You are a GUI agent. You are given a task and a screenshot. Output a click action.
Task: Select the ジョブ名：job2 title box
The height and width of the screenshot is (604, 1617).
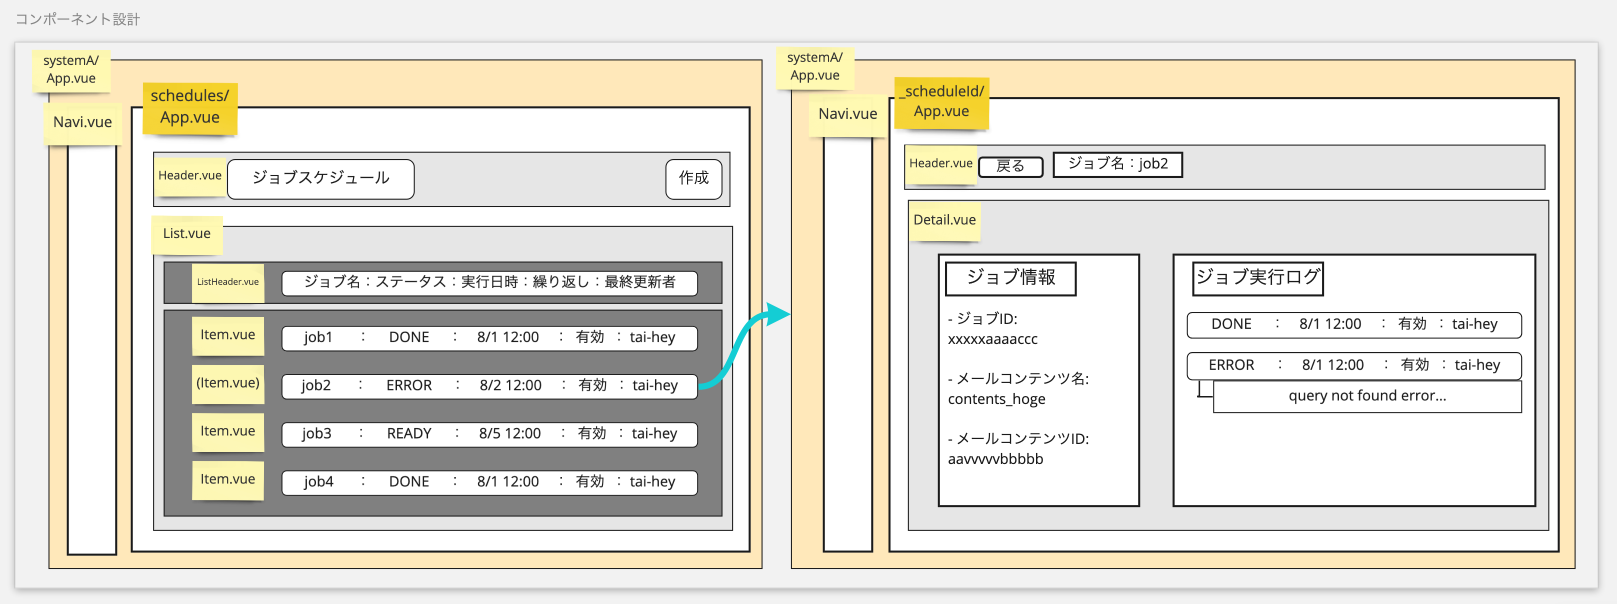[x=1117, y=164]
